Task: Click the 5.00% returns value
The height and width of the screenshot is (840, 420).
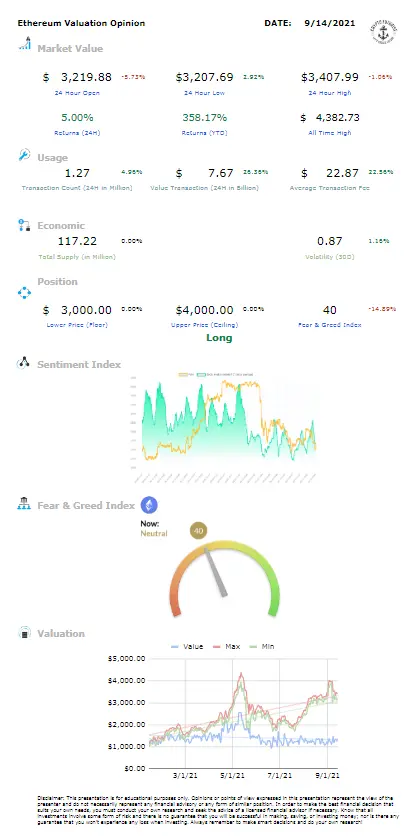Action: coord(77,117)
